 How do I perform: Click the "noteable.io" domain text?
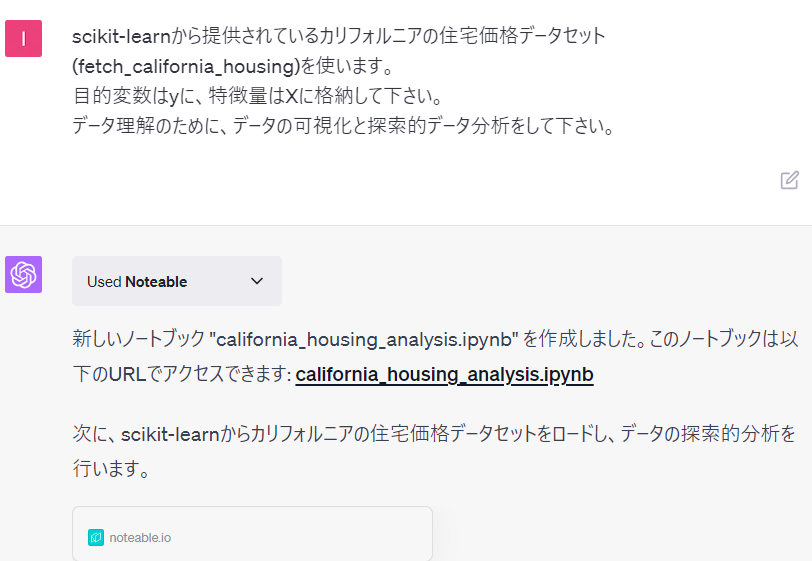pos(140,537)
